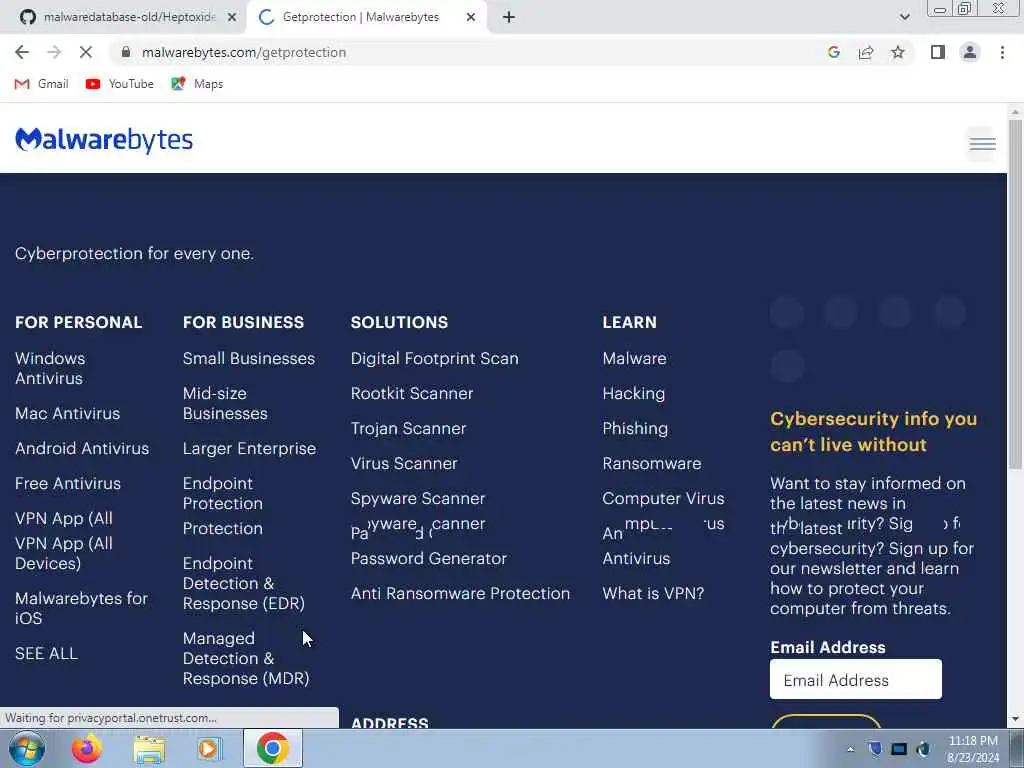Close the malwaredatabase-old GitHub tab
Viewport: 1024px width, 768px height.
(x=232, y=18)
